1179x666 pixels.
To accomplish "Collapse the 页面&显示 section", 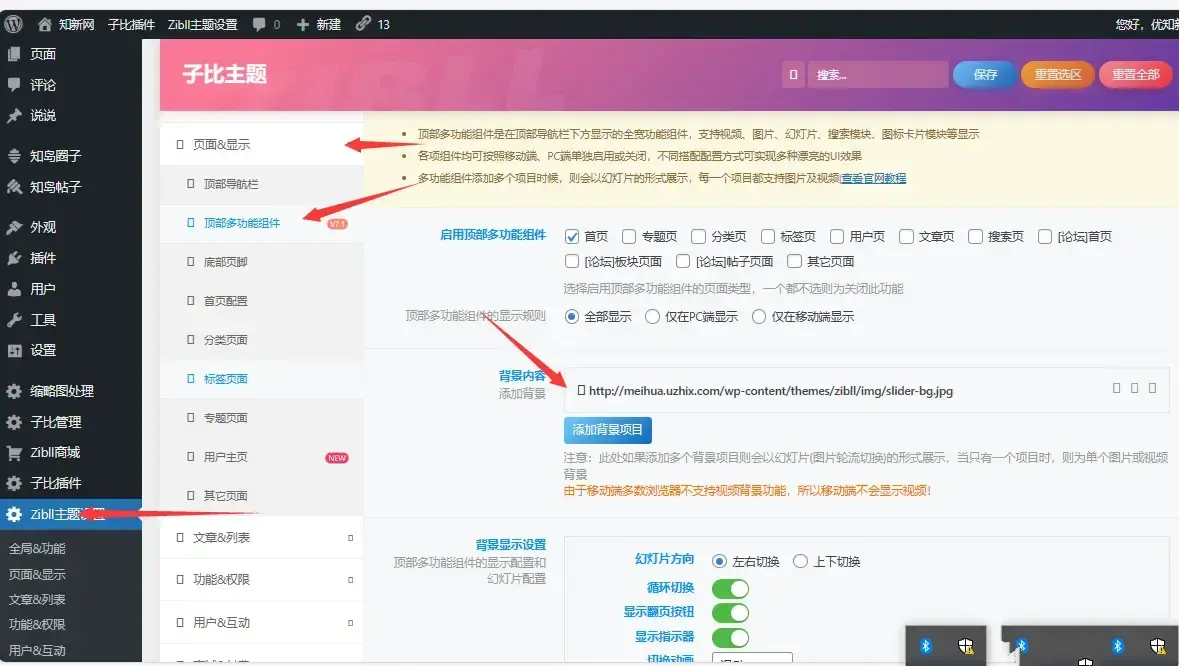I will (x=262, y=144).
